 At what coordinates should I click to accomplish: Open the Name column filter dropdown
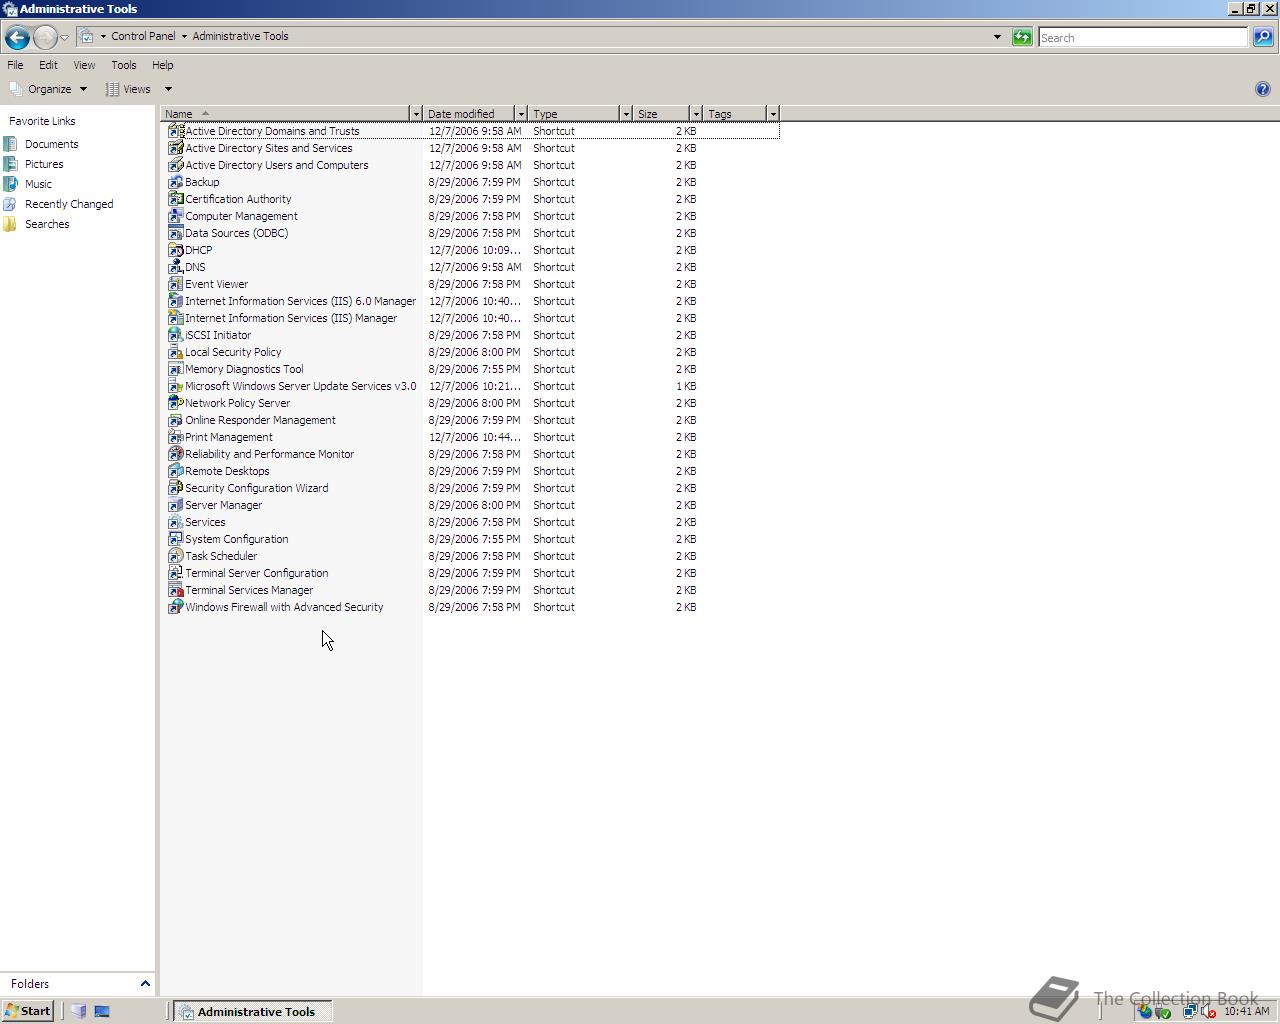415,114
